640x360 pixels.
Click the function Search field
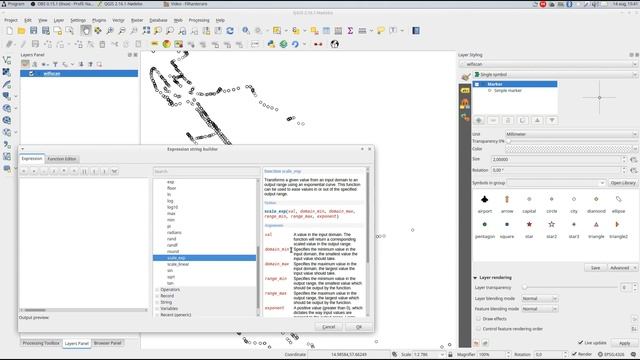point(207,171)
